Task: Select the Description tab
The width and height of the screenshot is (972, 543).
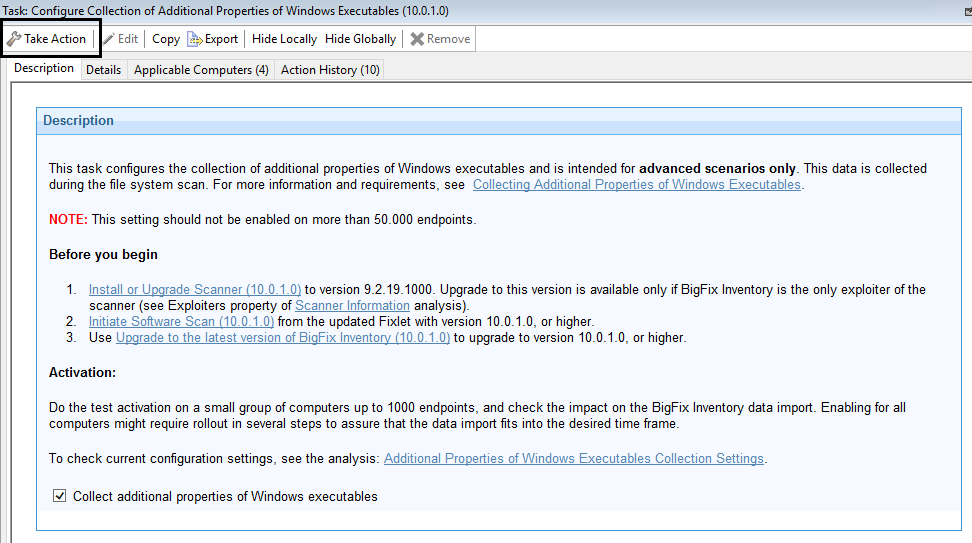Action: (44, 69)
